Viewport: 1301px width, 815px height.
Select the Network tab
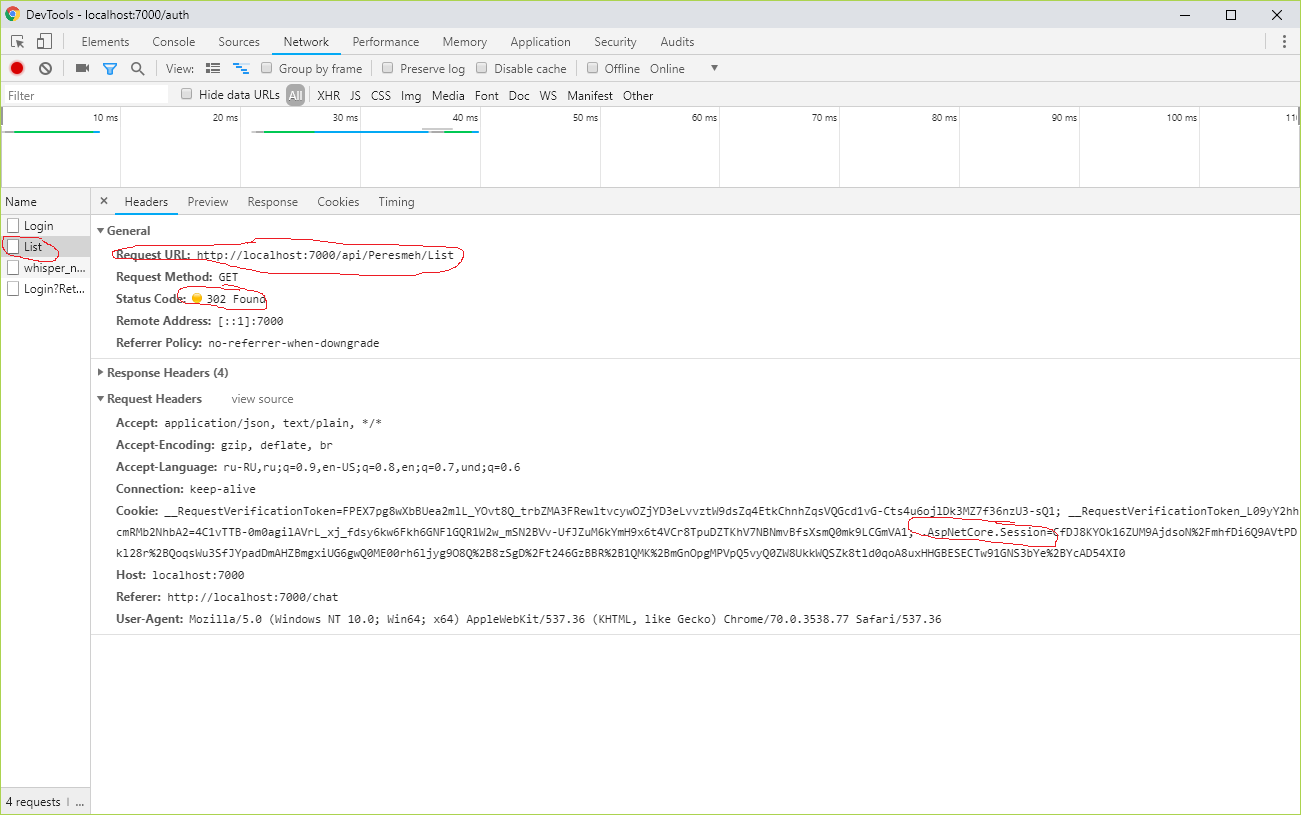click(x=306, y=42)
